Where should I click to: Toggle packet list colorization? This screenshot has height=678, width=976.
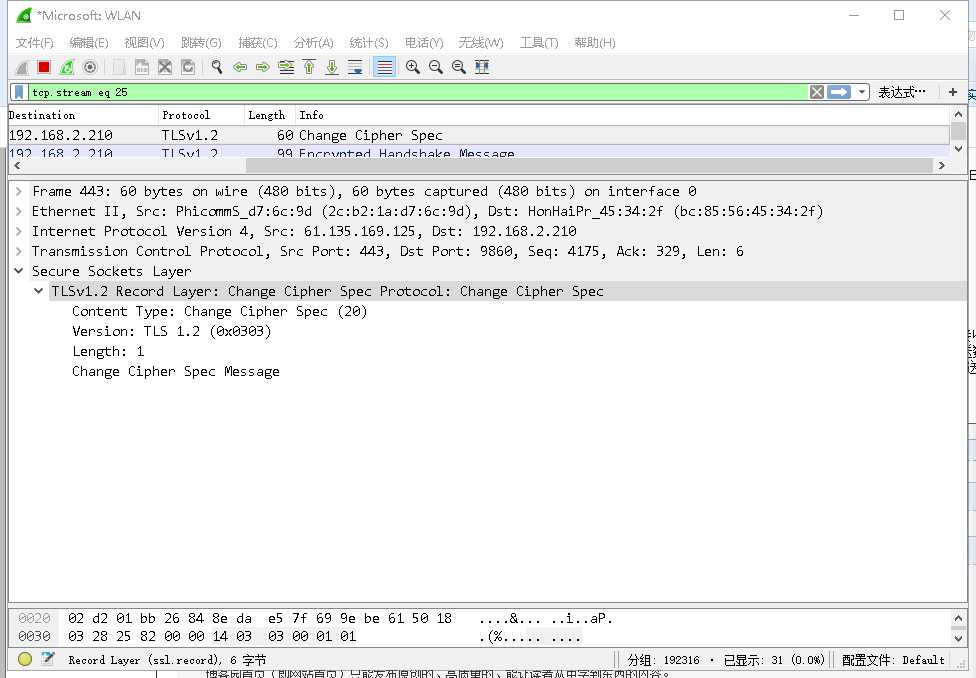pyautogui.click(x=384, y=67)
